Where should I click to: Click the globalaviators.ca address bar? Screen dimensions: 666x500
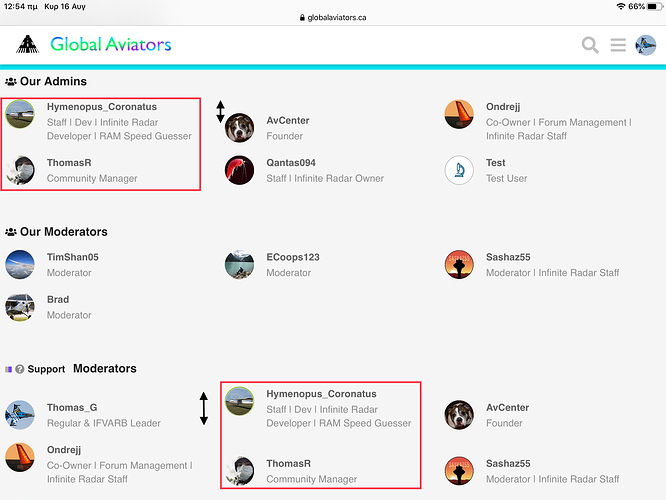pyautogui.click(x=333, y=17)
